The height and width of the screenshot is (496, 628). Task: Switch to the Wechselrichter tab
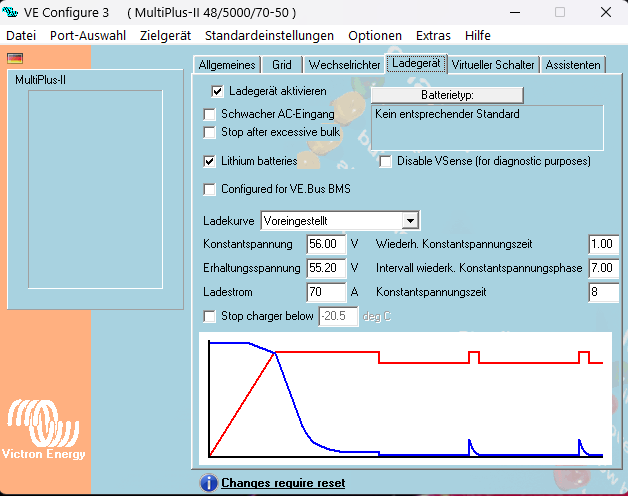(344, 65)
